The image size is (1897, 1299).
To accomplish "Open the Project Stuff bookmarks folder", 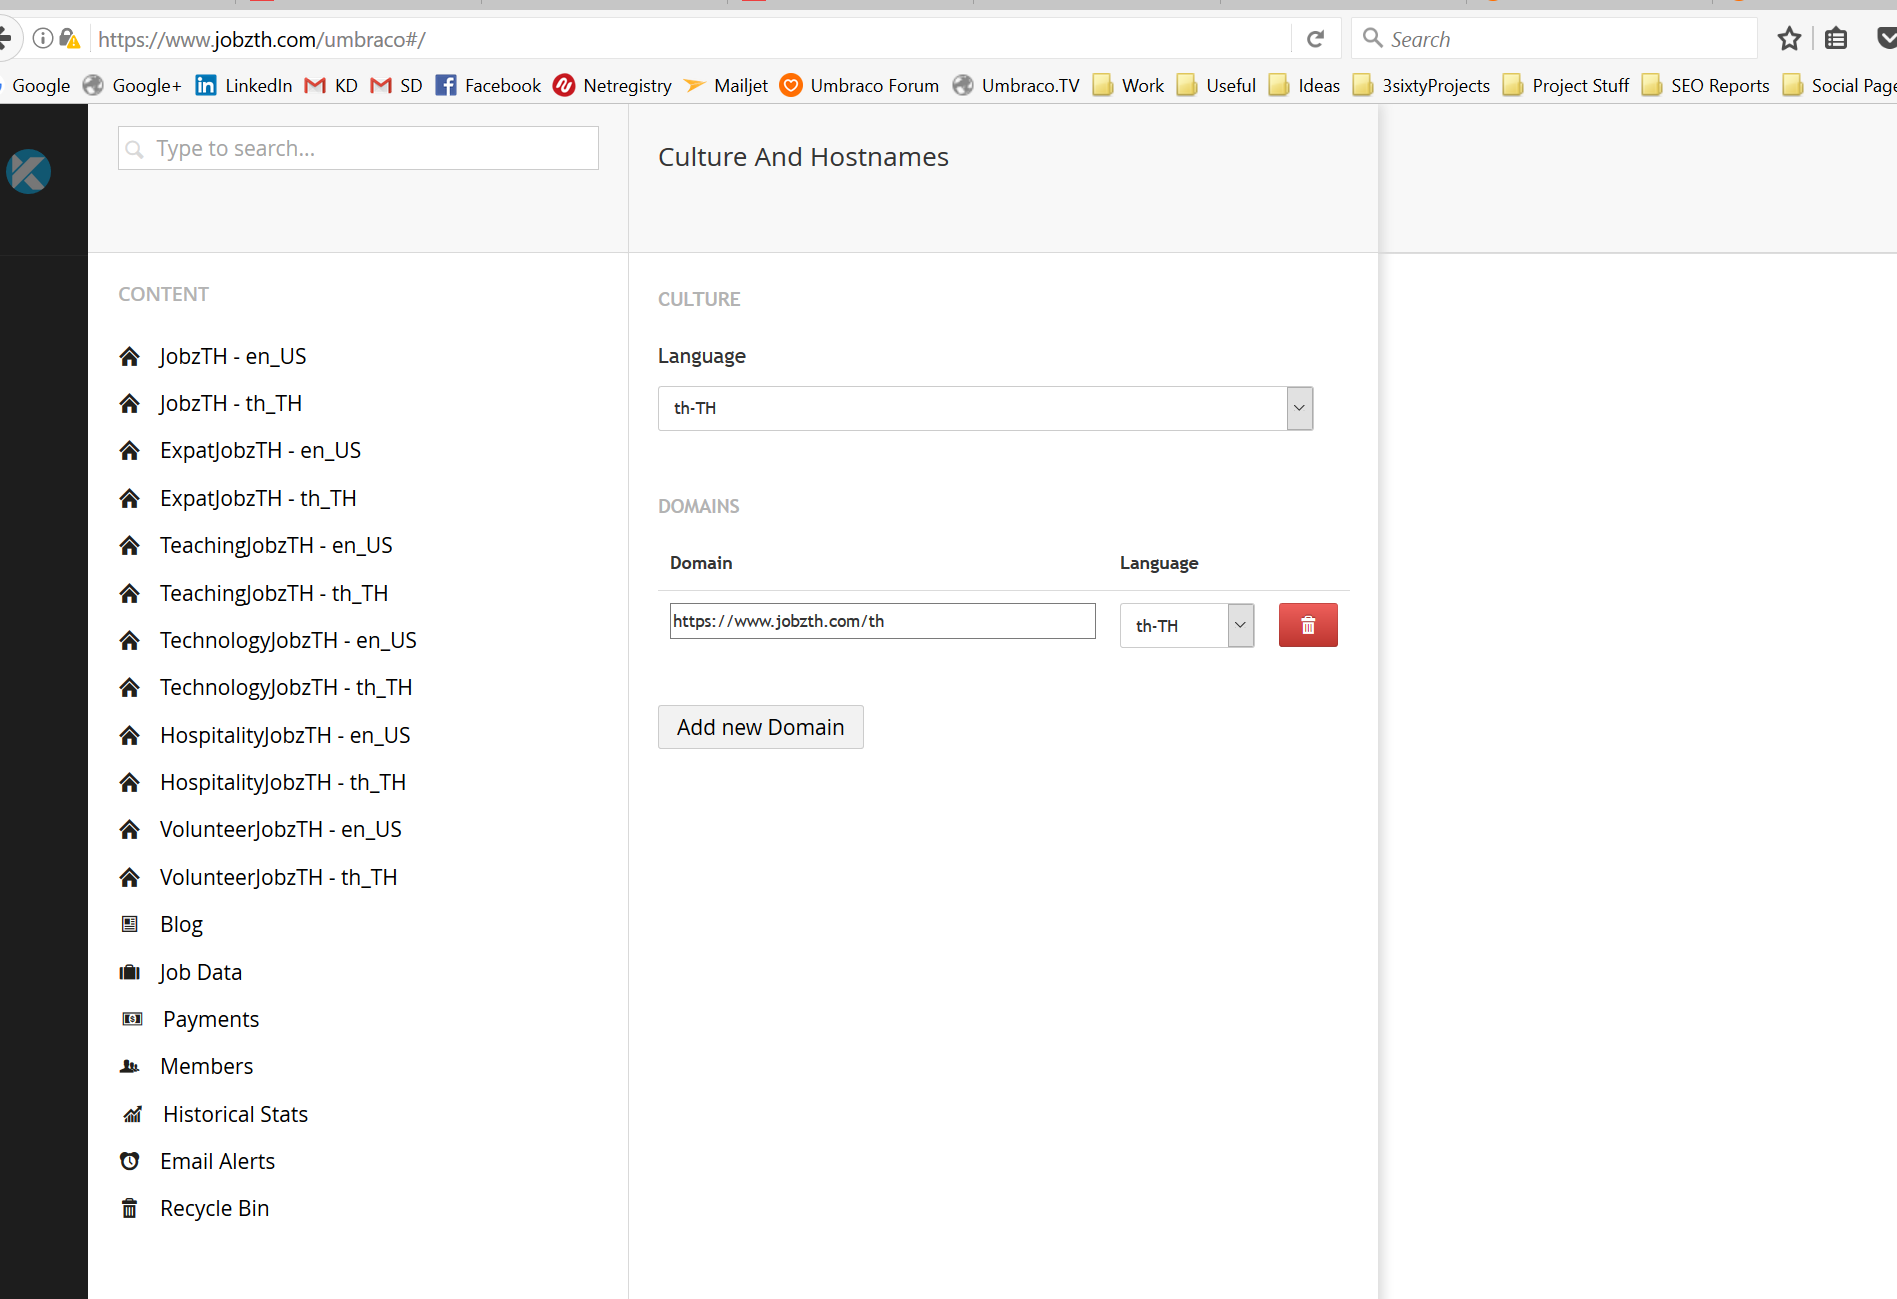I will (1566, 86).
